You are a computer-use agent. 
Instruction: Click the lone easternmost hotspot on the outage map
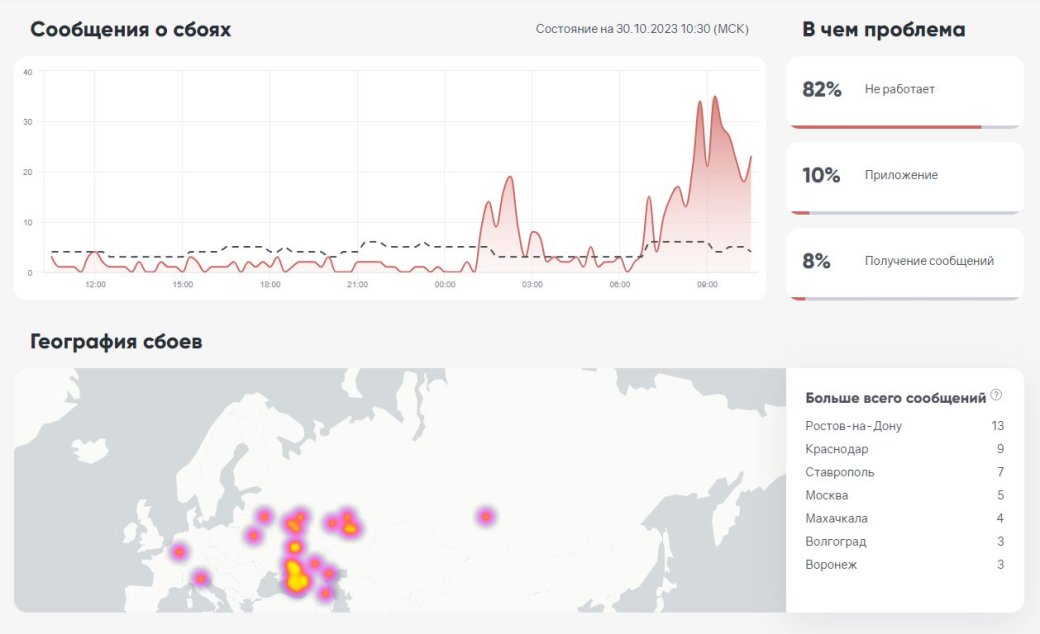[486, 516]
